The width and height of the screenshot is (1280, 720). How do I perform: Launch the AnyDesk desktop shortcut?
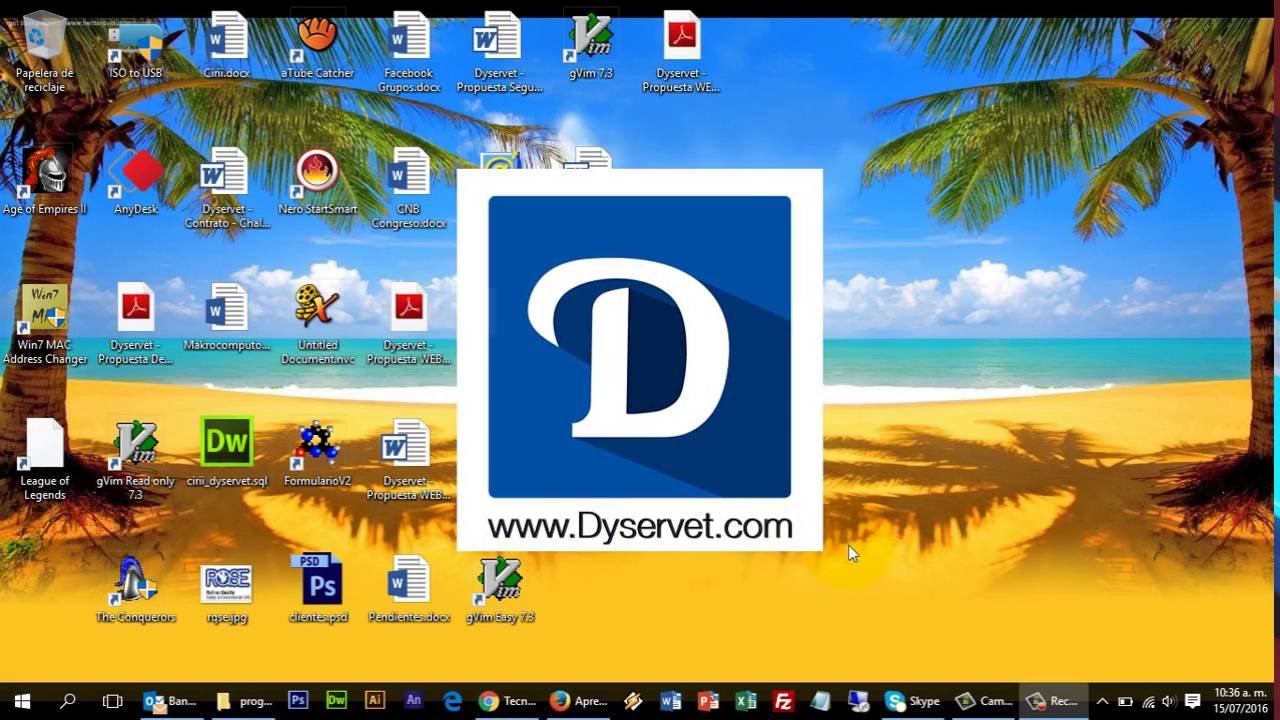click(x=136, y=183)
